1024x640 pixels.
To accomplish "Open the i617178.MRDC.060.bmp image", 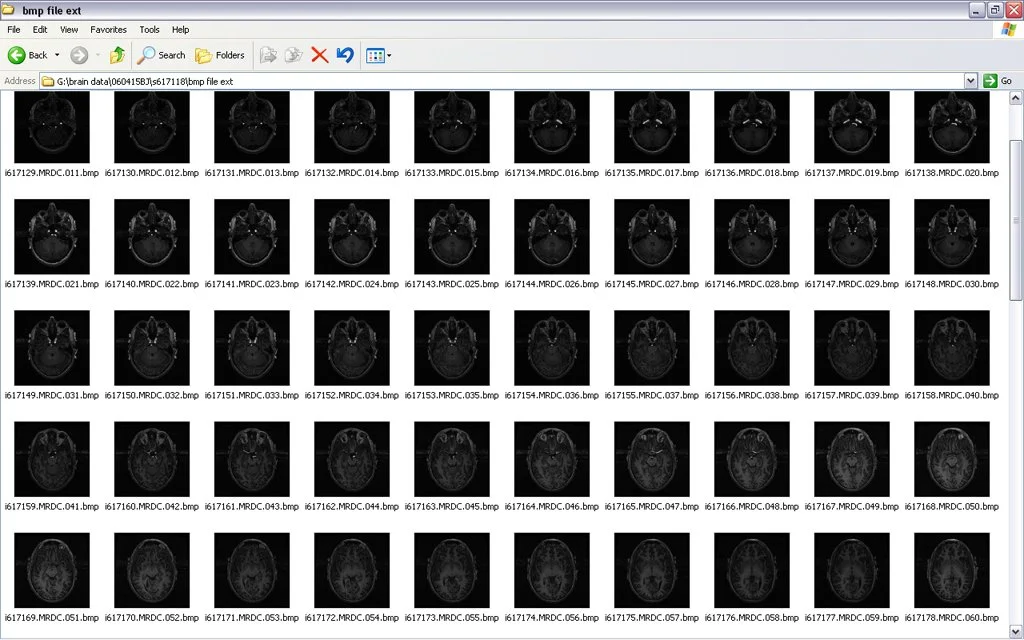I will [951, 570].
